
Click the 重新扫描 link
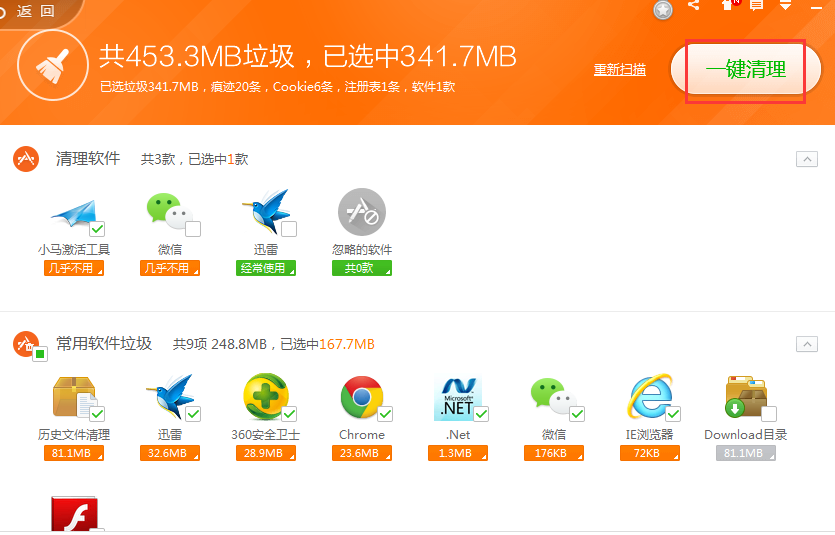click(x=620, y=70)
